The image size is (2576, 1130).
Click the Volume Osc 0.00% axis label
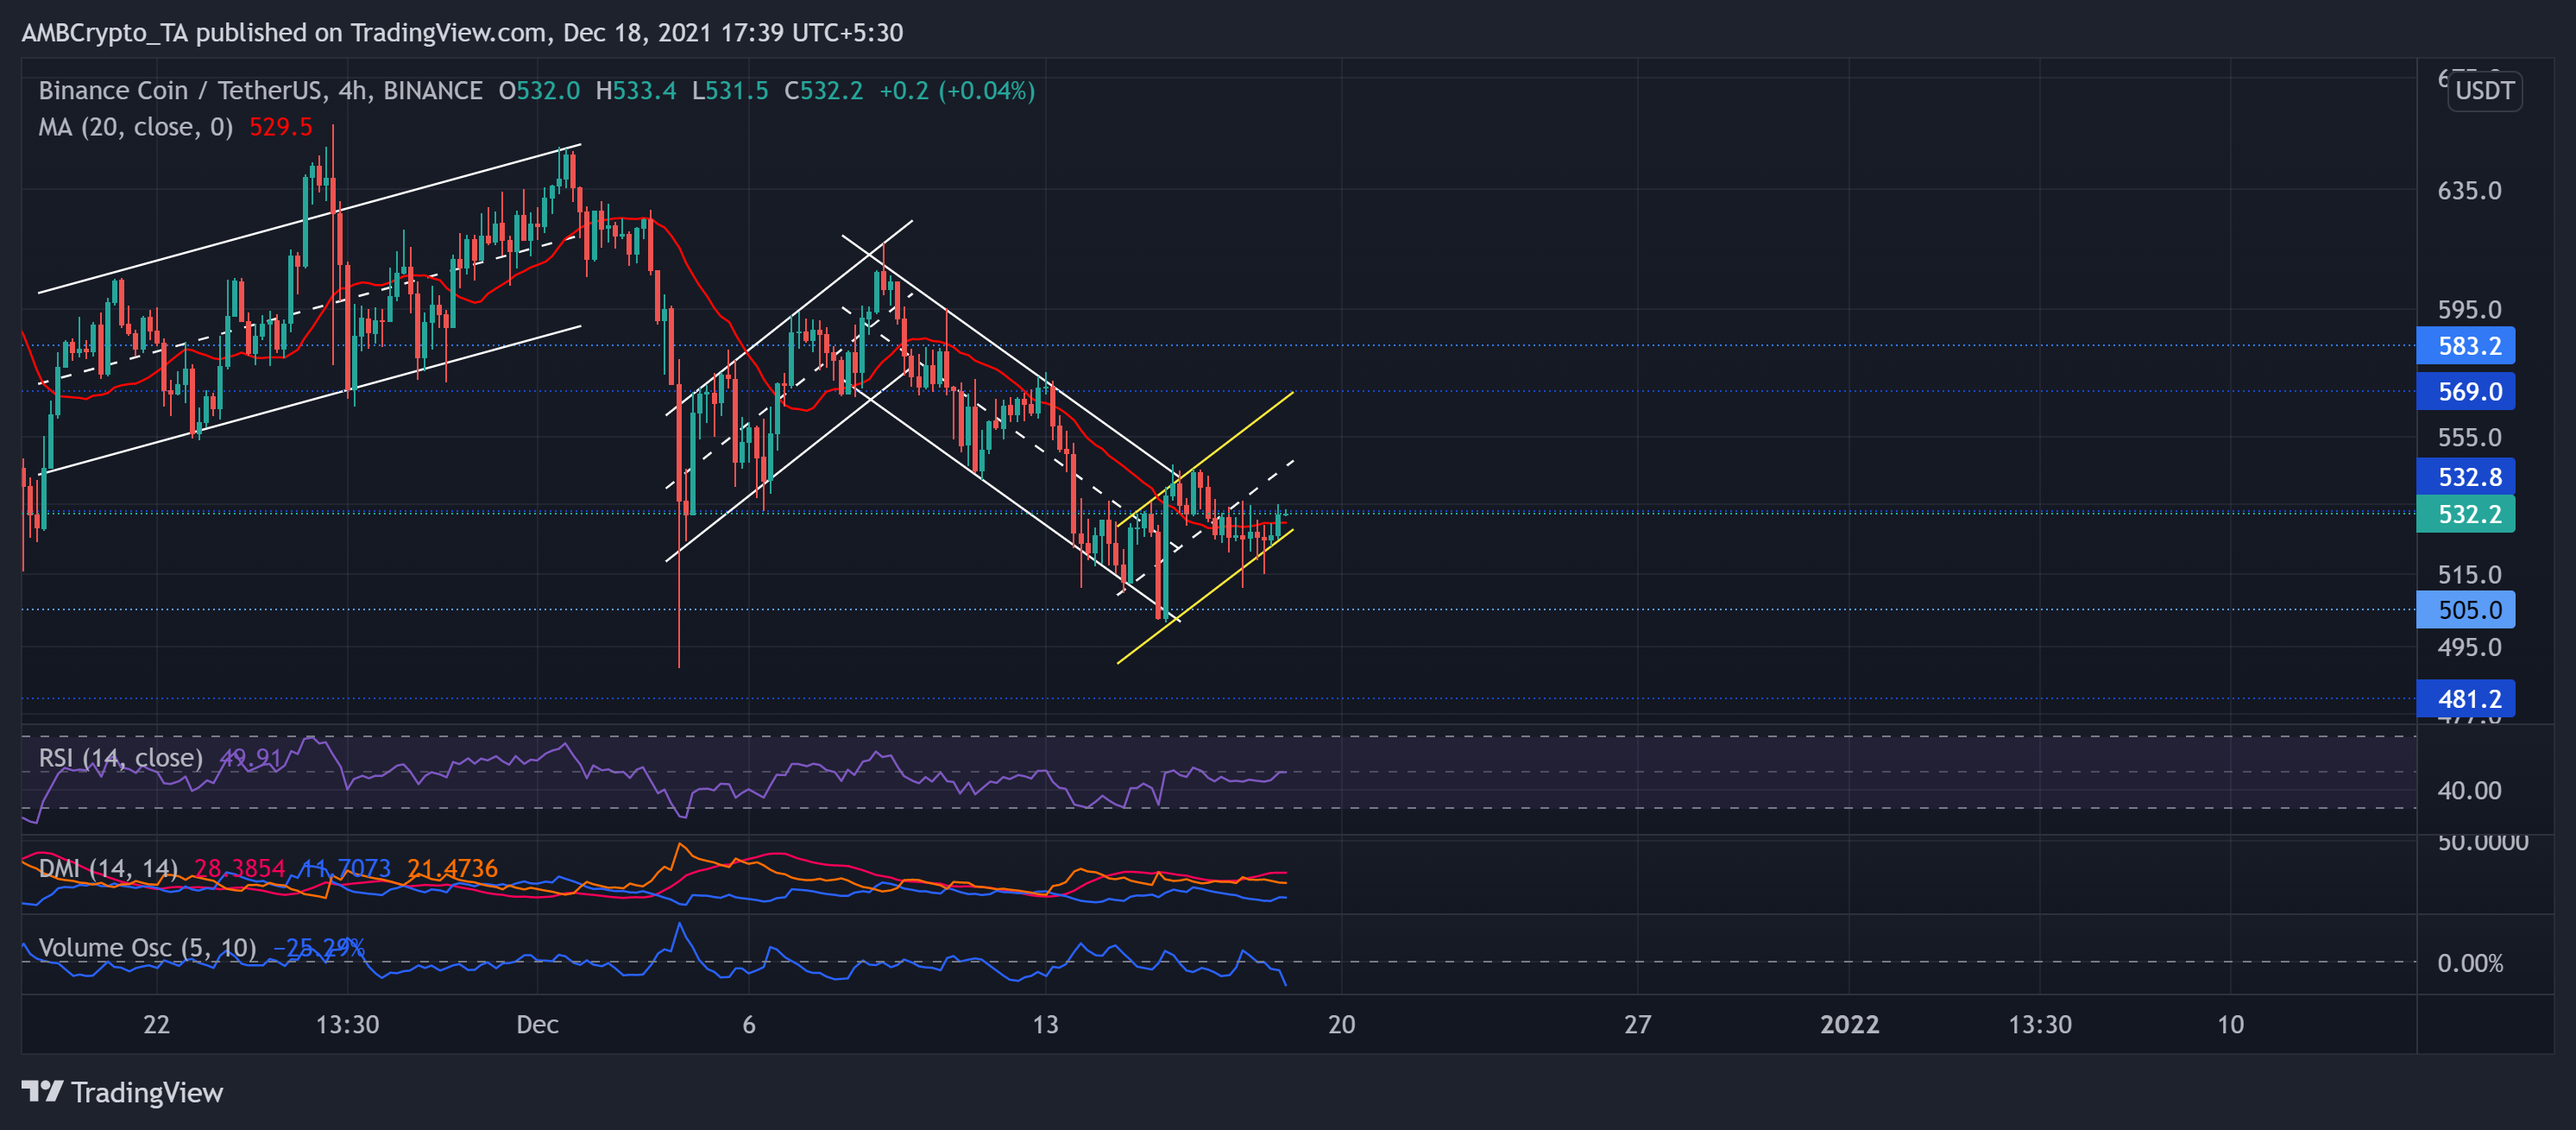click(x=2470, y=964)
